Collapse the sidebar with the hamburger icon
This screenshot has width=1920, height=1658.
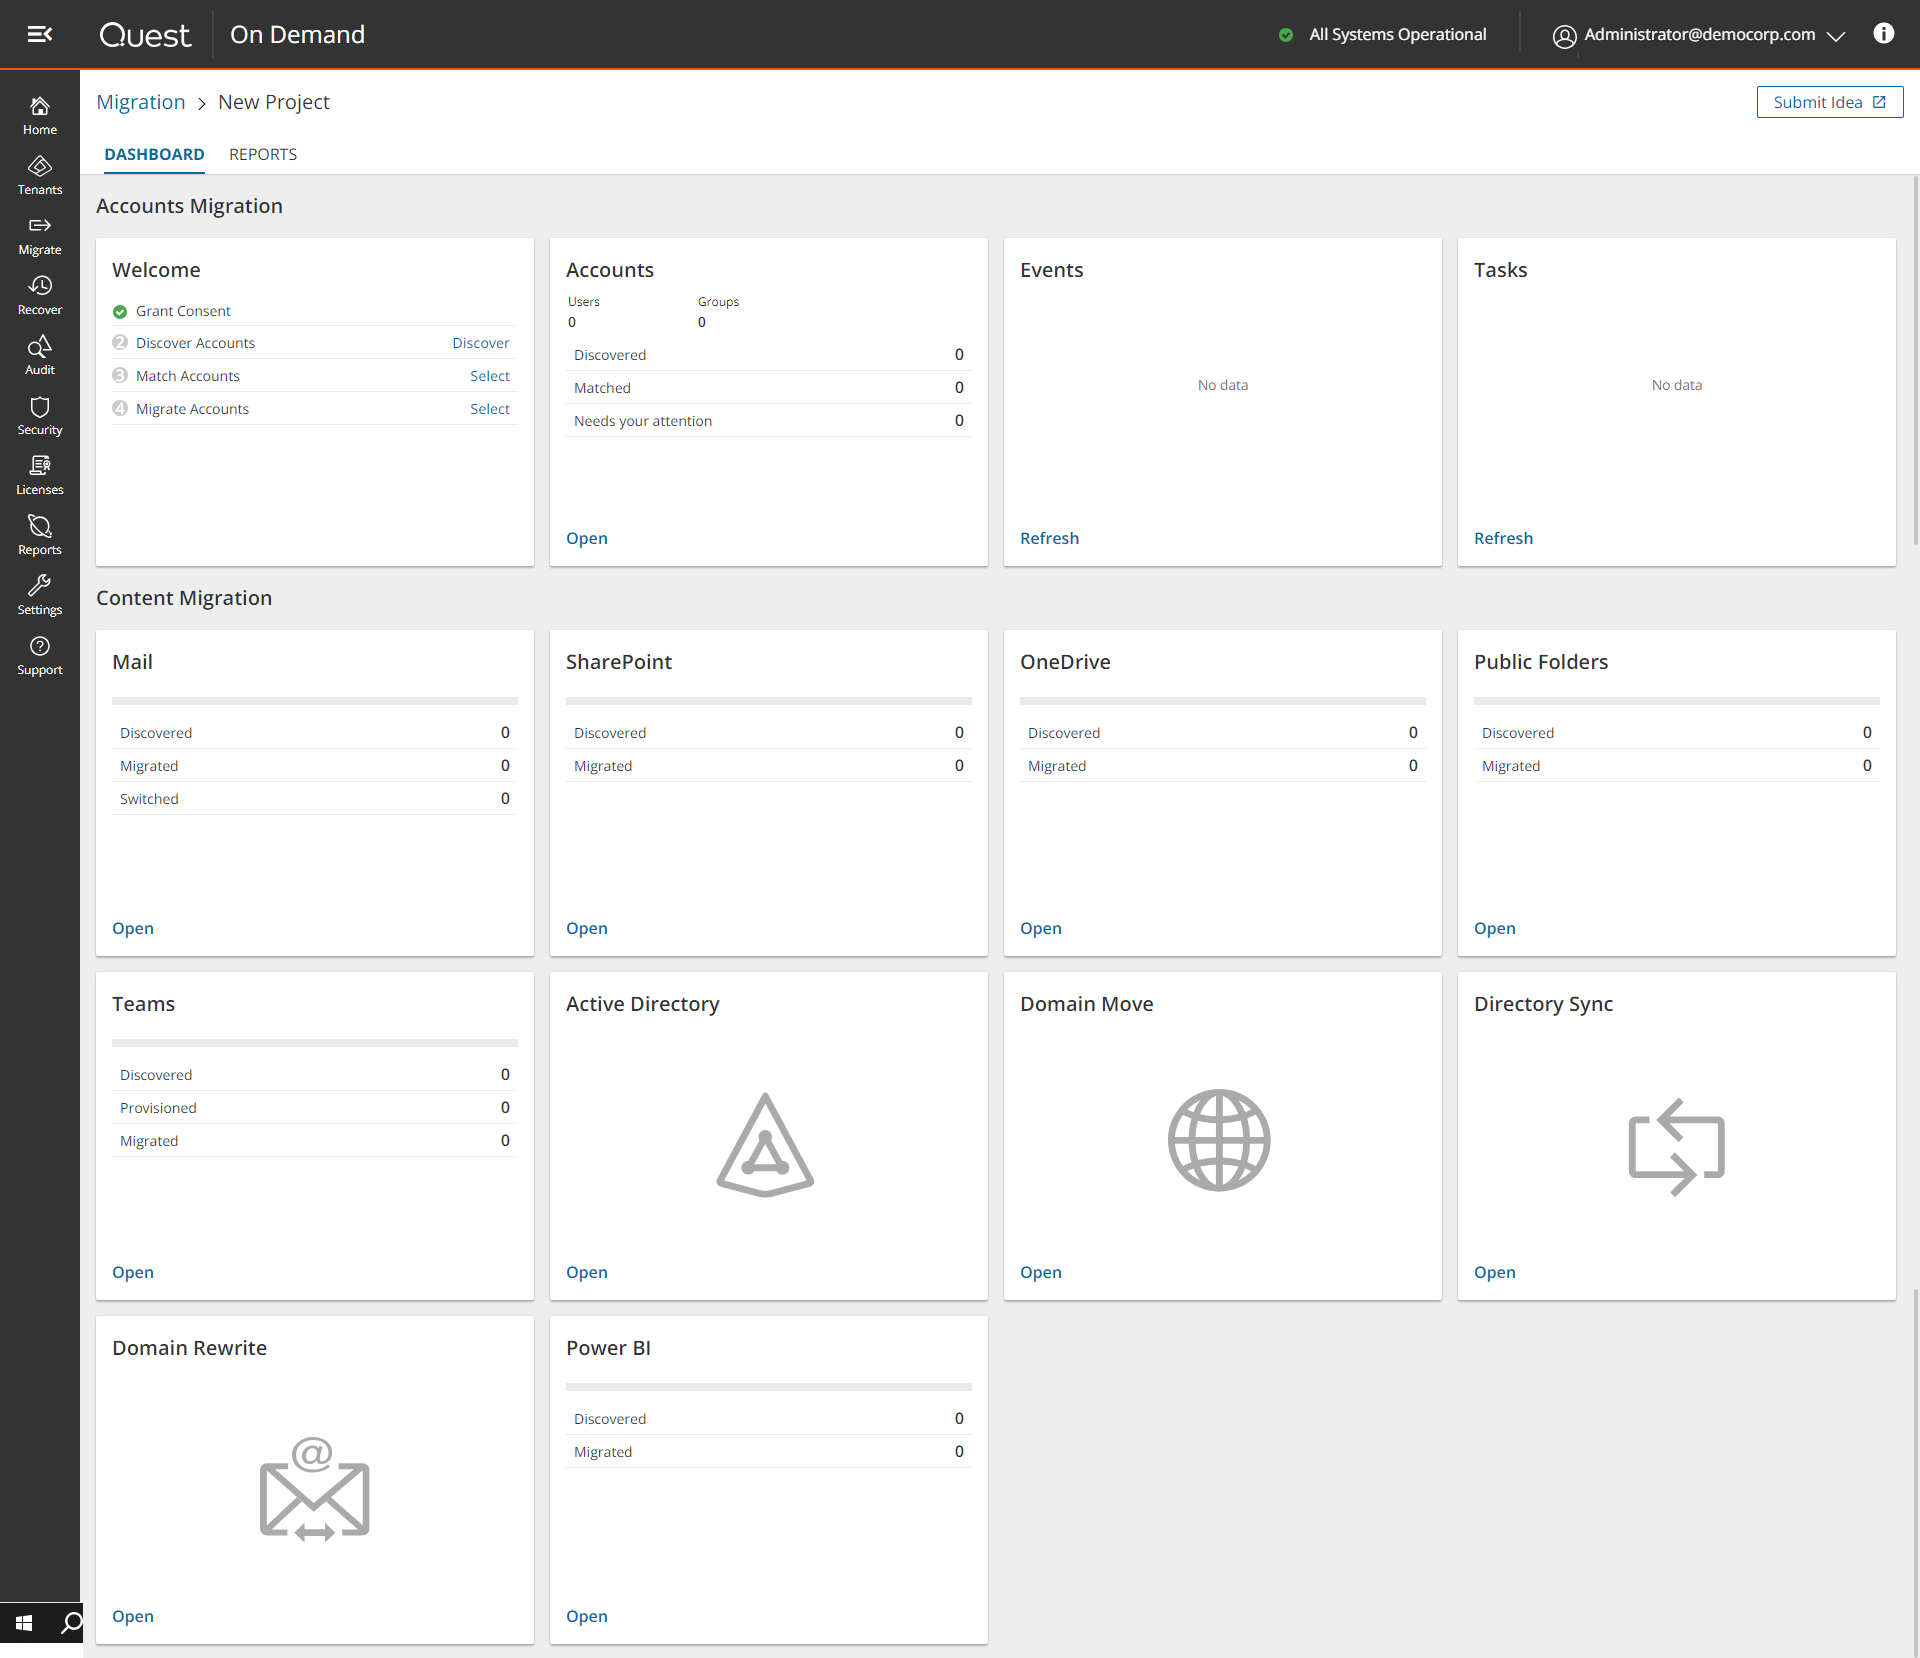click(39, 34)
